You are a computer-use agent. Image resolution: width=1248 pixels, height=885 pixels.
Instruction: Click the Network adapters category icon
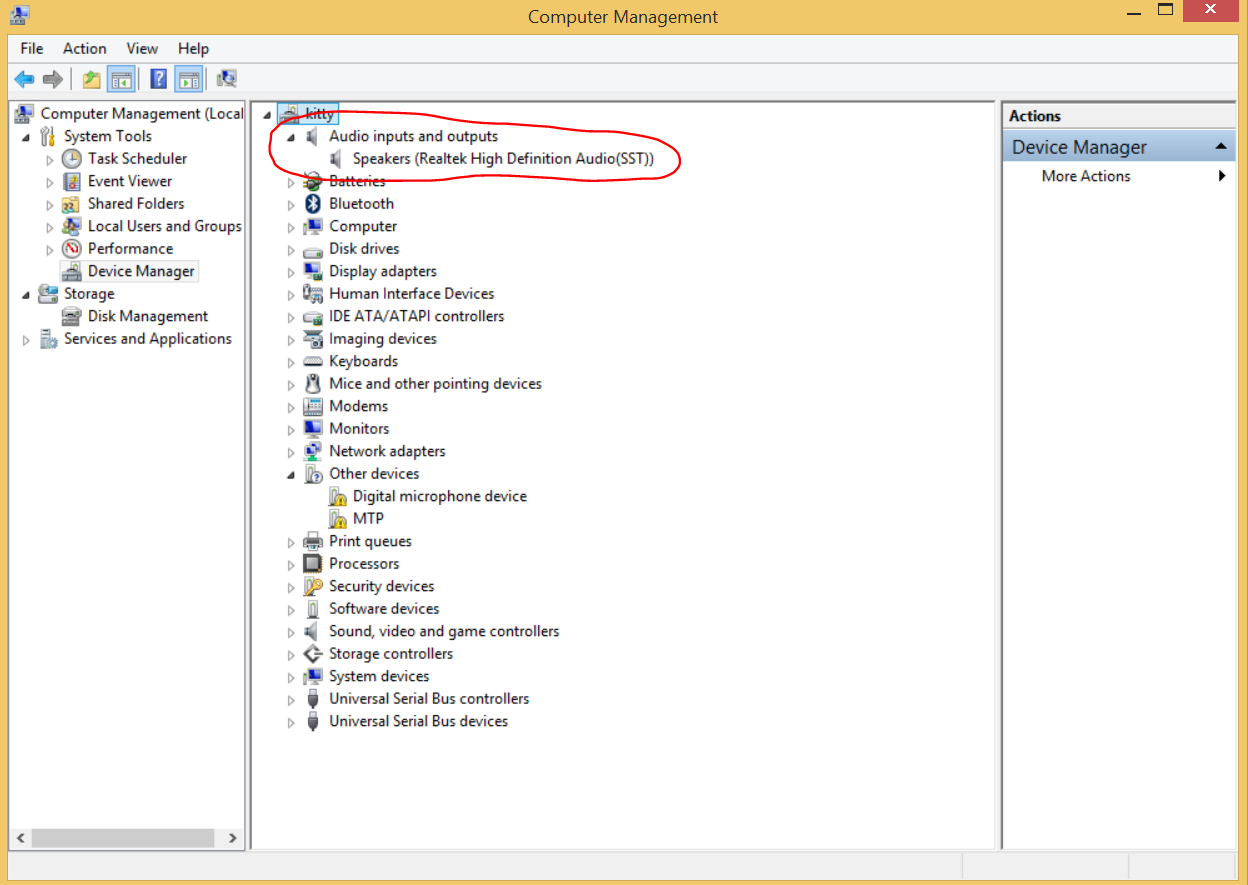click(x=314, y=451)
